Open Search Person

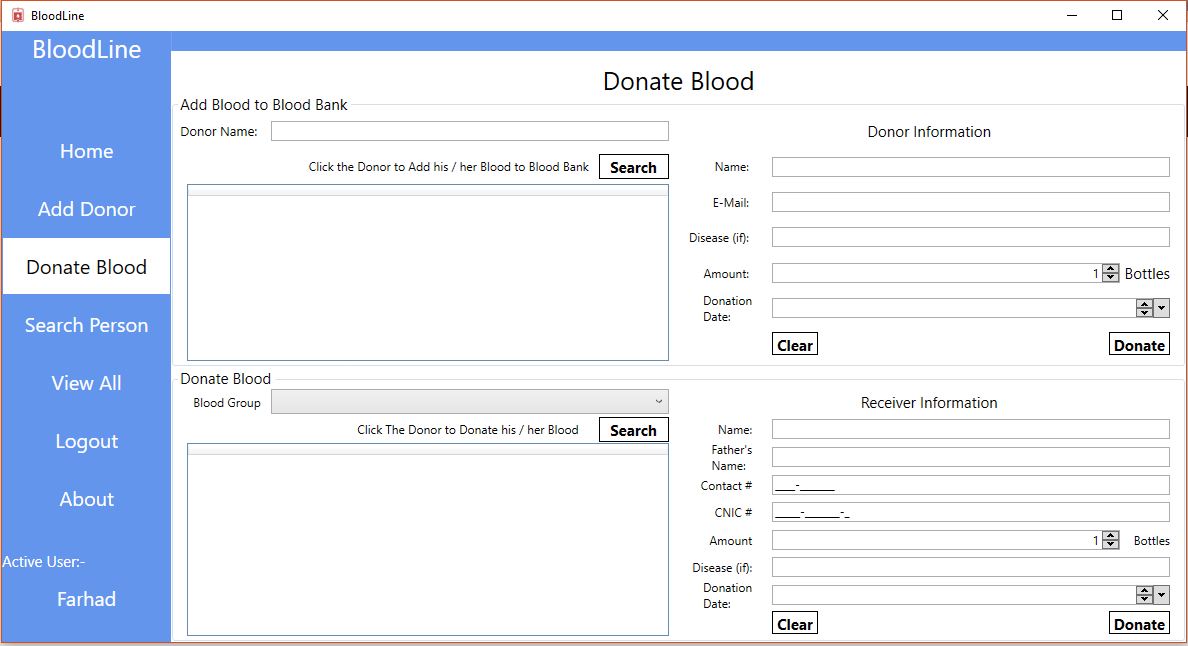point(86,324)
